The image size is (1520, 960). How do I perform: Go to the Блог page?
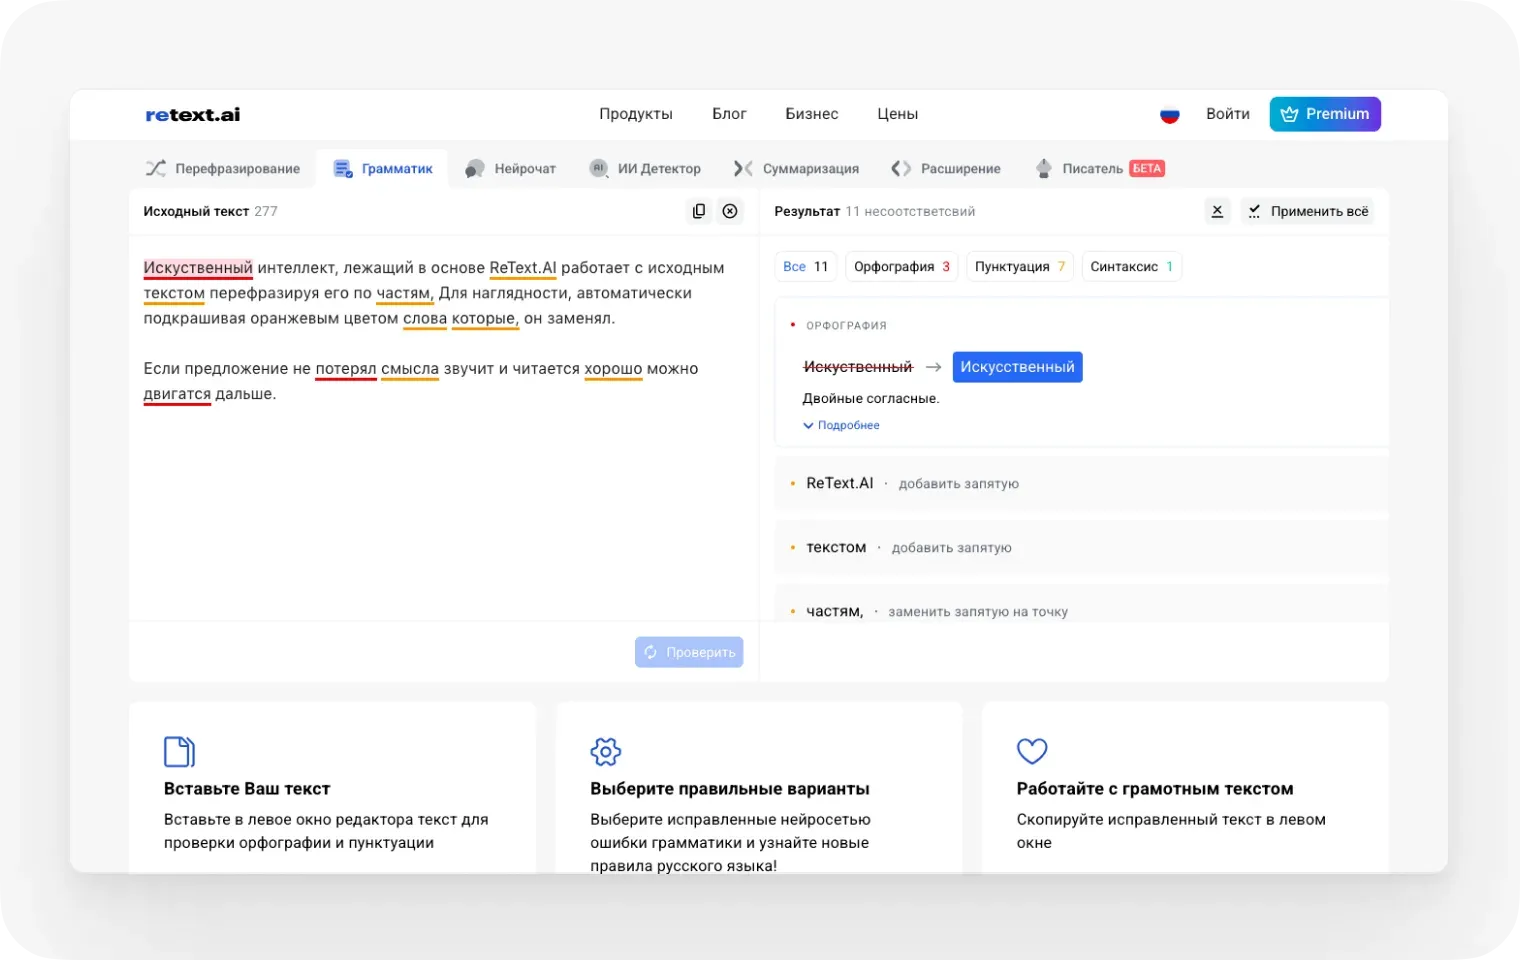[x=729, y=114]
